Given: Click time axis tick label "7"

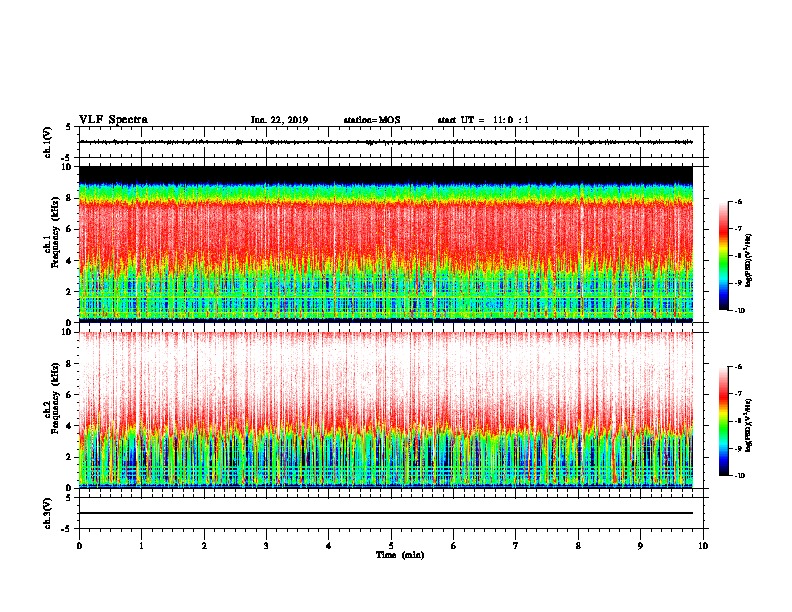Looking at the screenshot, I should [x=516, y=546].
